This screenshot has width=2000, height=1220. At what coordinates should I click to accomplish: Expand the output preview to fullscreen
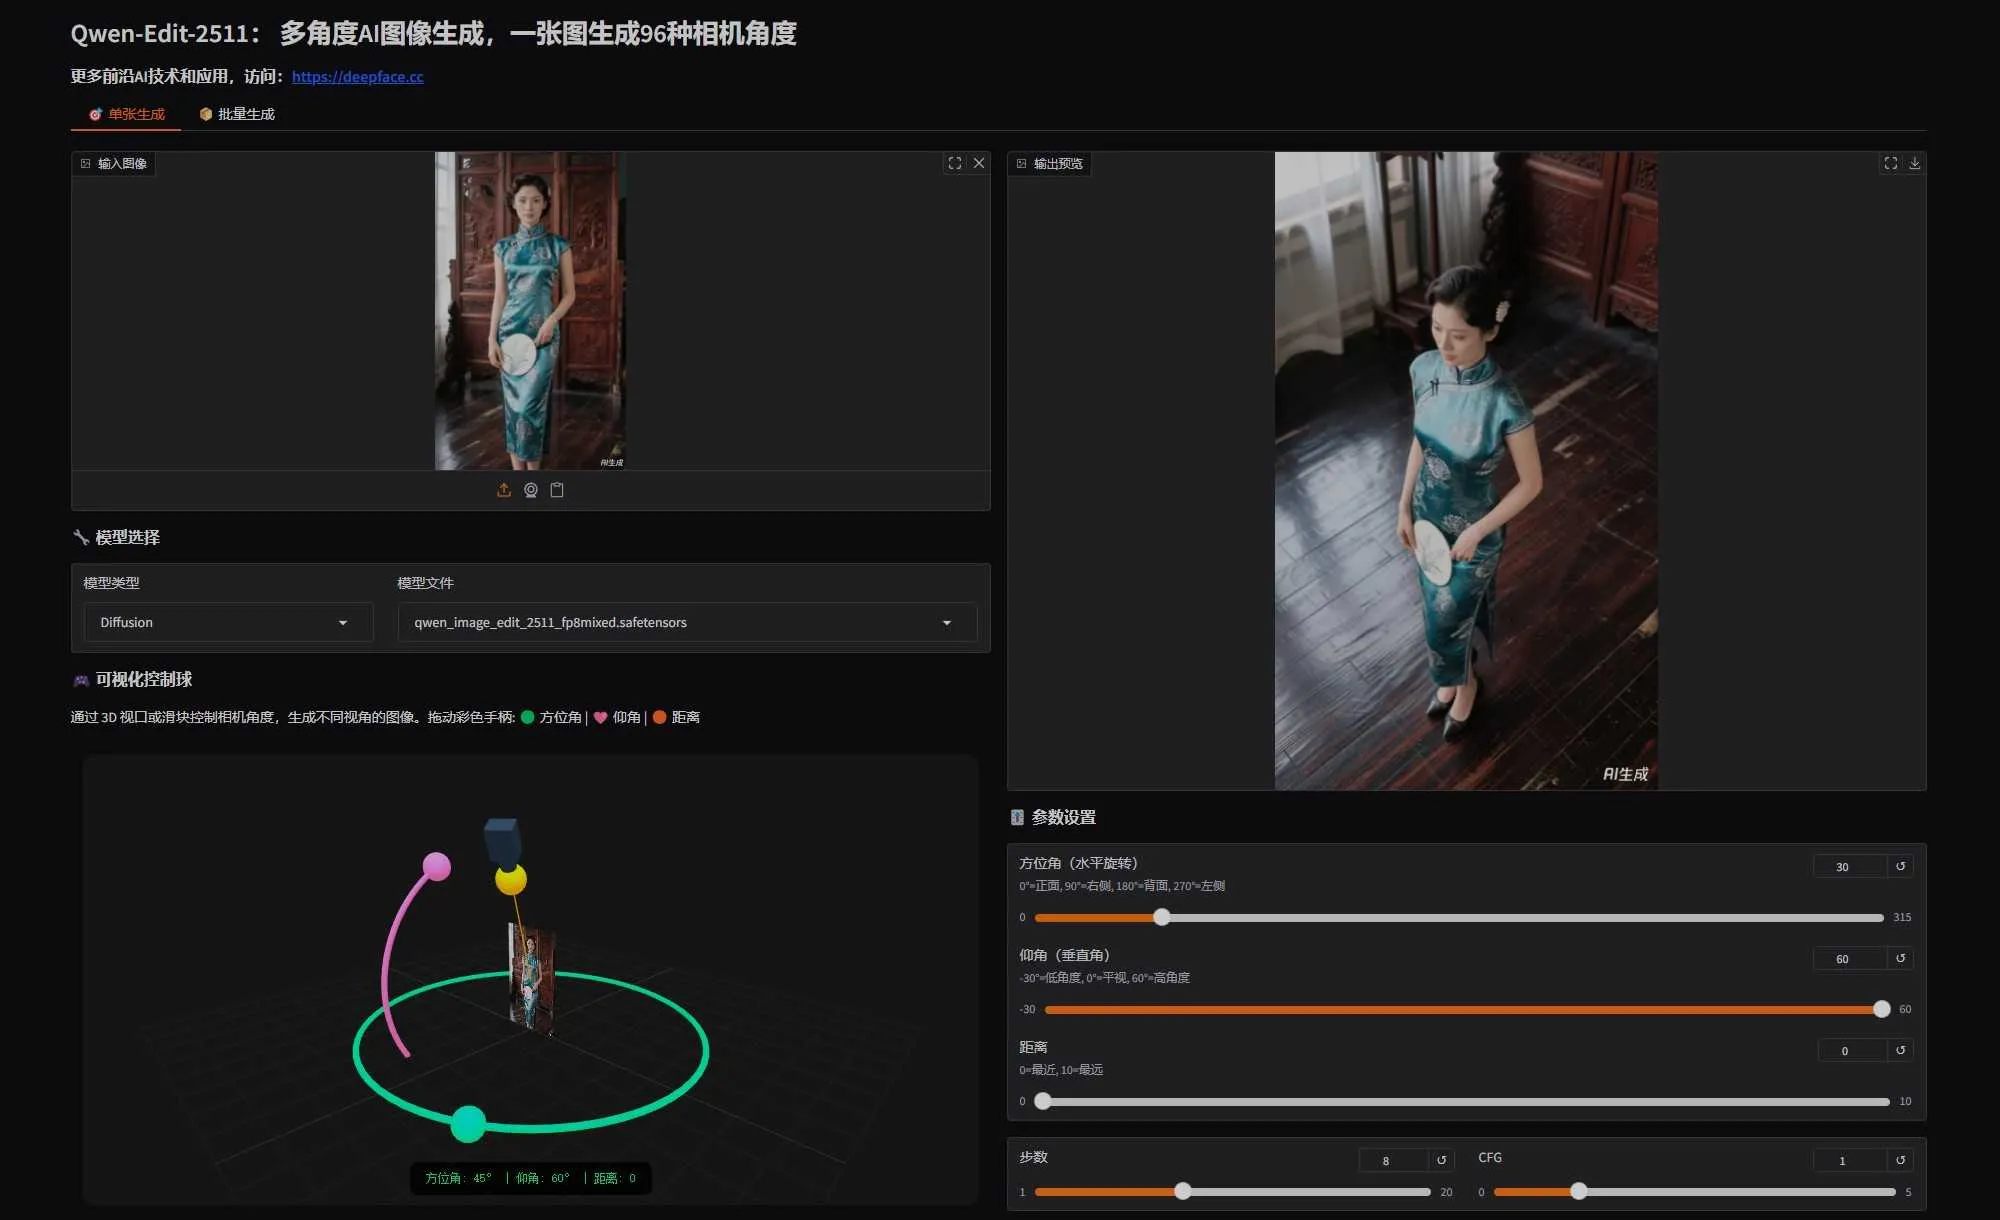coord(1890,163)
